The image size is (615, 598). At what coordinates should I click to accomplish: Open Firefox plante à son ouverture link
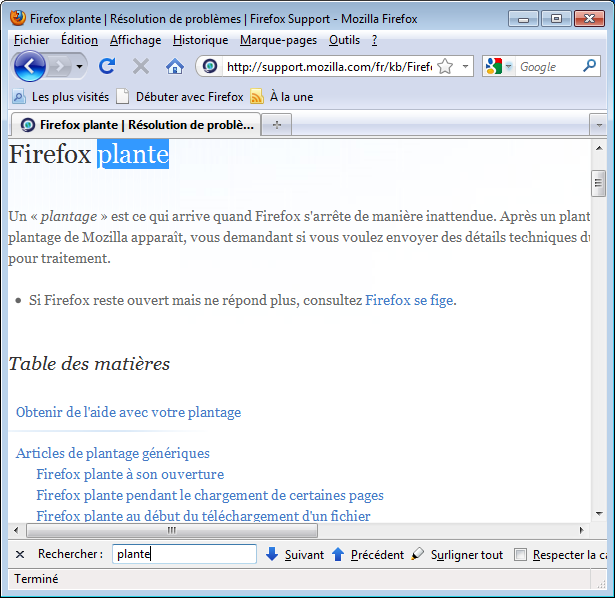pyautogui.click(x=130, y=474)
